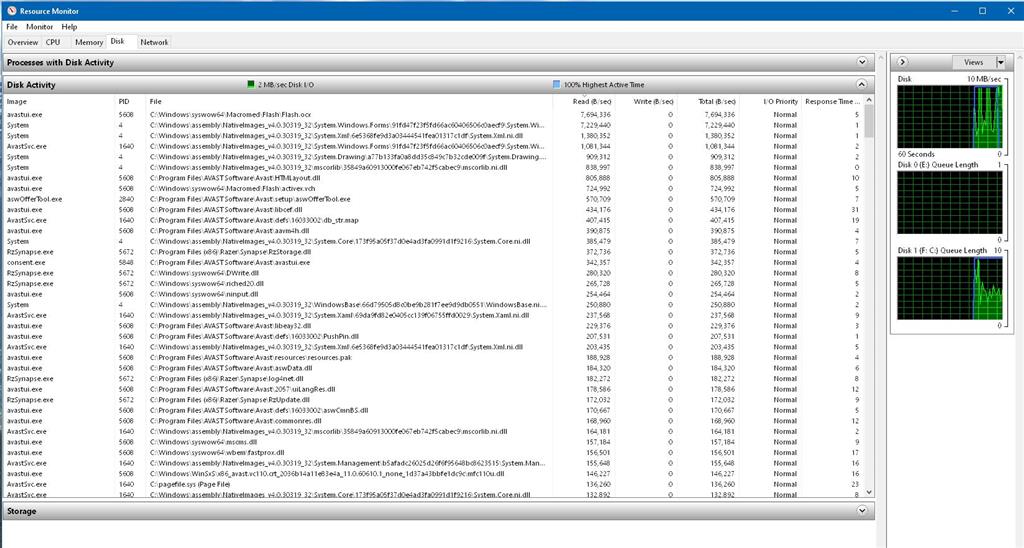Select the RzSynapse.exe log4net.dll row
This screenshot has width=1024, height=548.
coord(433,378)
